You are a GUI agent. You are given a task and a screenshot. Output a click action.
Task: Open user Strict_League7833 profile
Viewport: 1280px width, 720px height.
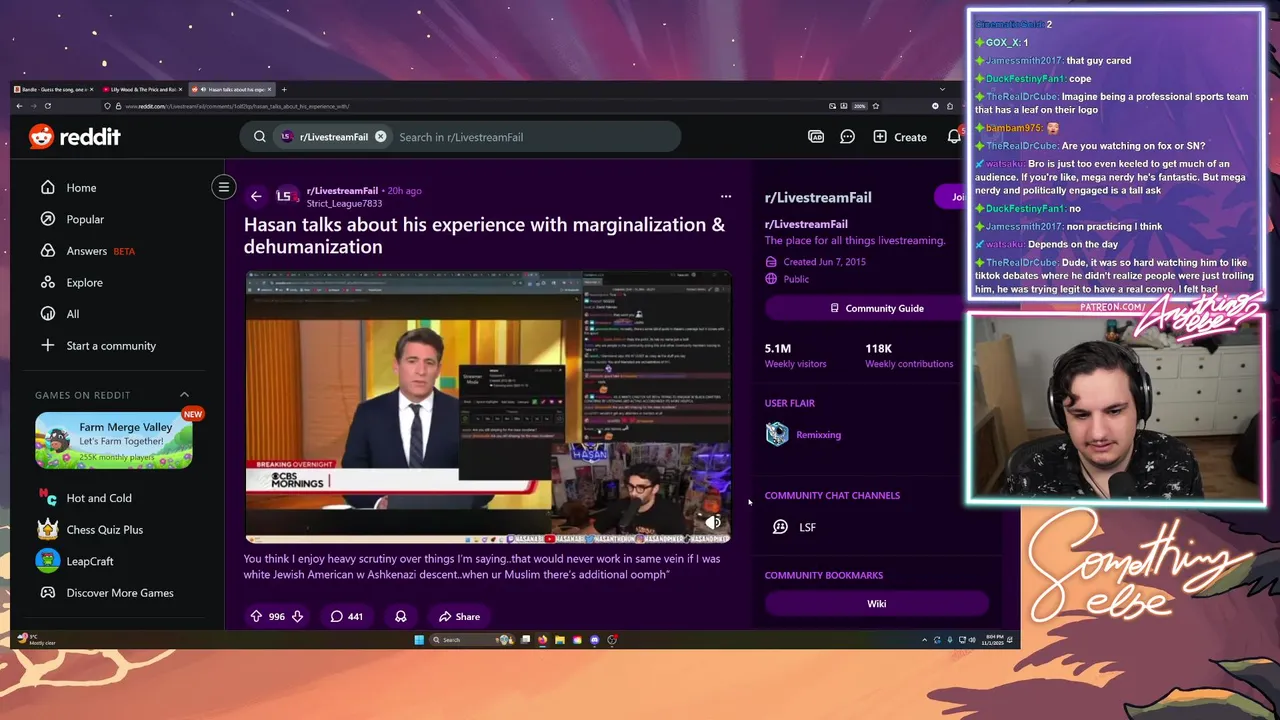point(344,203)
